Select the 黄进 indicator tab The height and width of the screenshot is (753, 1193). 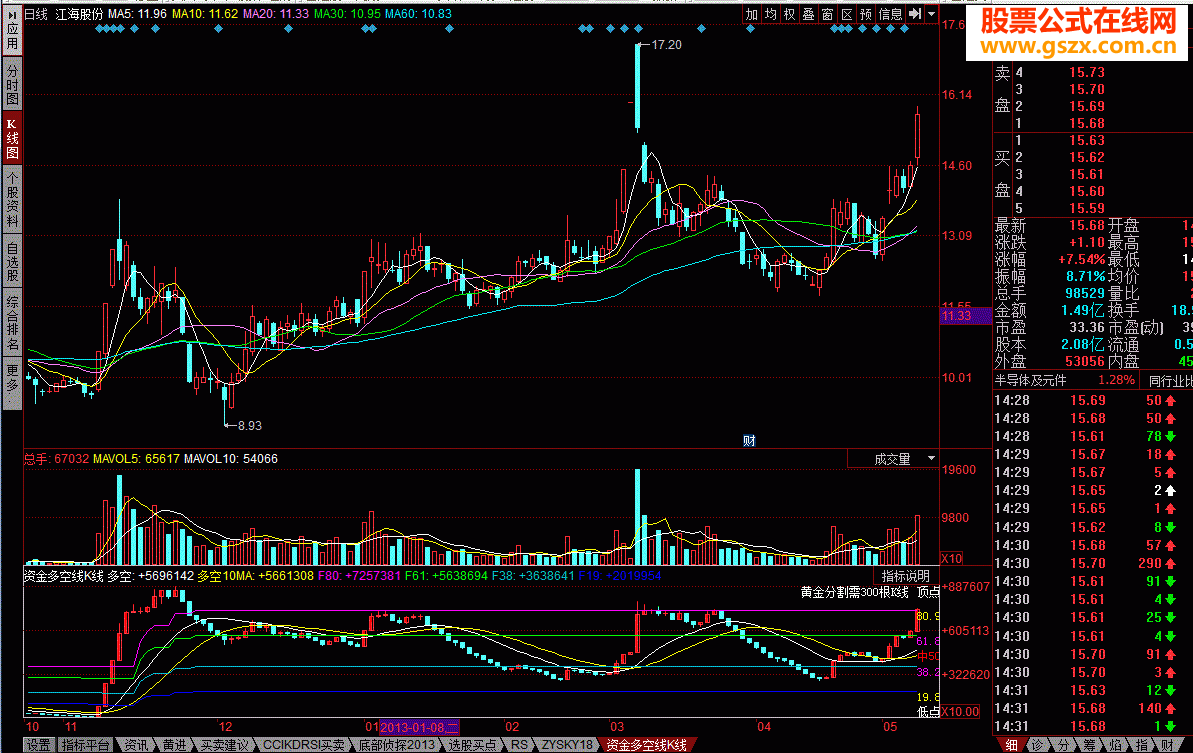point(174,745)
